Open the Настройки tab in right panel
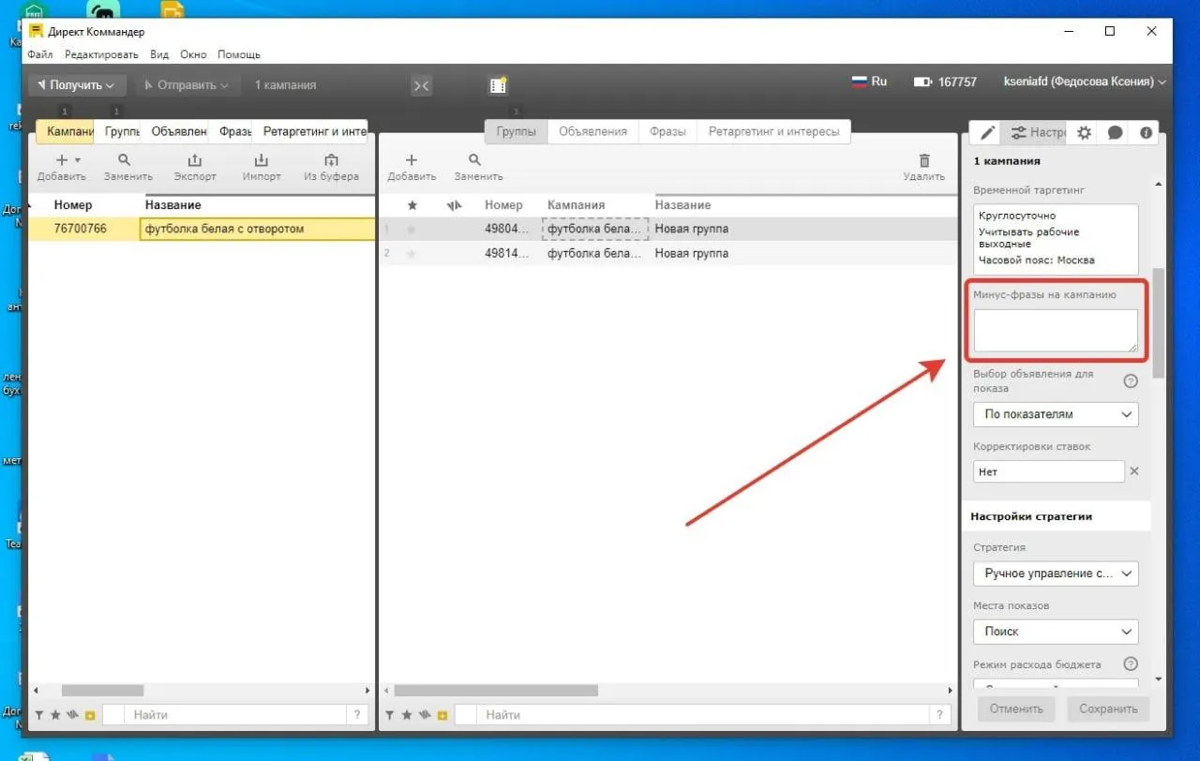Screen dimensions: 1200x761 coord(1035,133)
